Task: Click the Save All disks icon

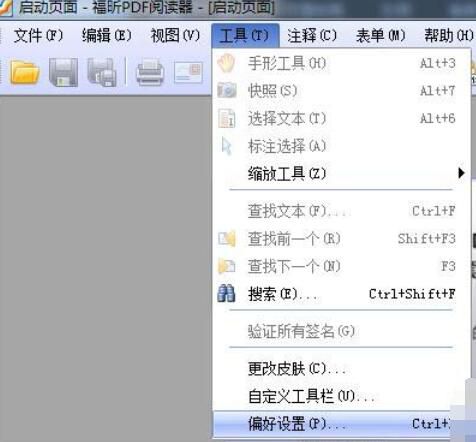Action: 102,72
